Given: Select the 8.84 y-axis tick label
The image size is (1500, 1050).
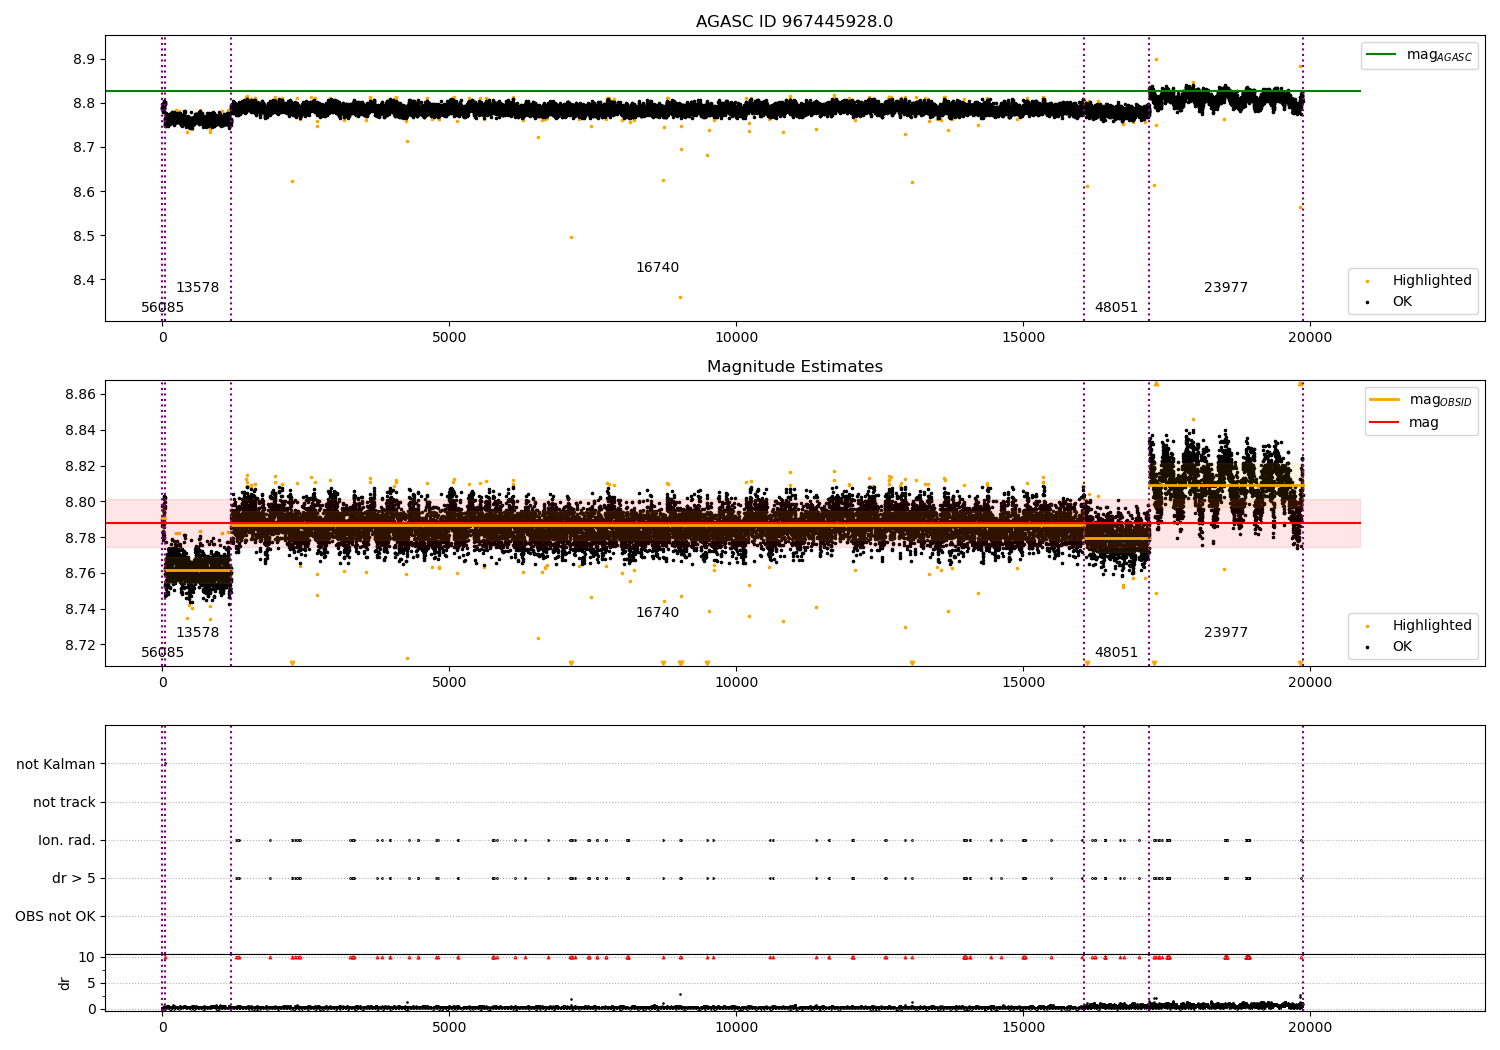Looking at the screenshot, I should point(80,430).
